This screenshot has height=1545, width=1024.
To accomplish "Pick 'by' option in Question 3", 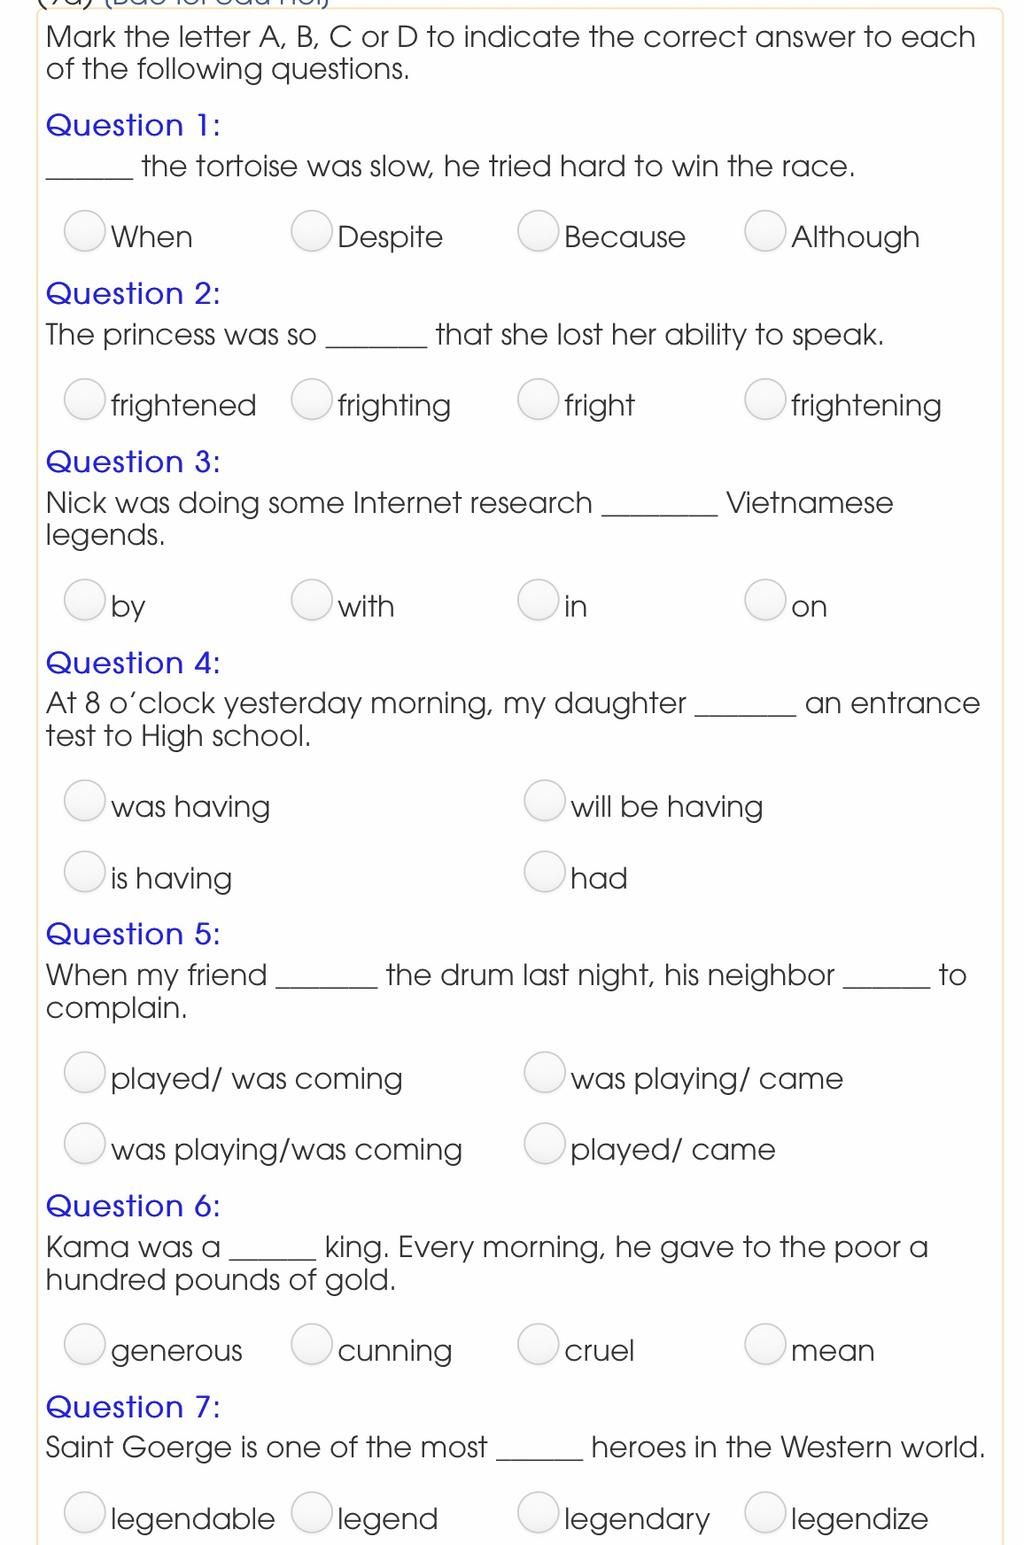I will (85, 600).
